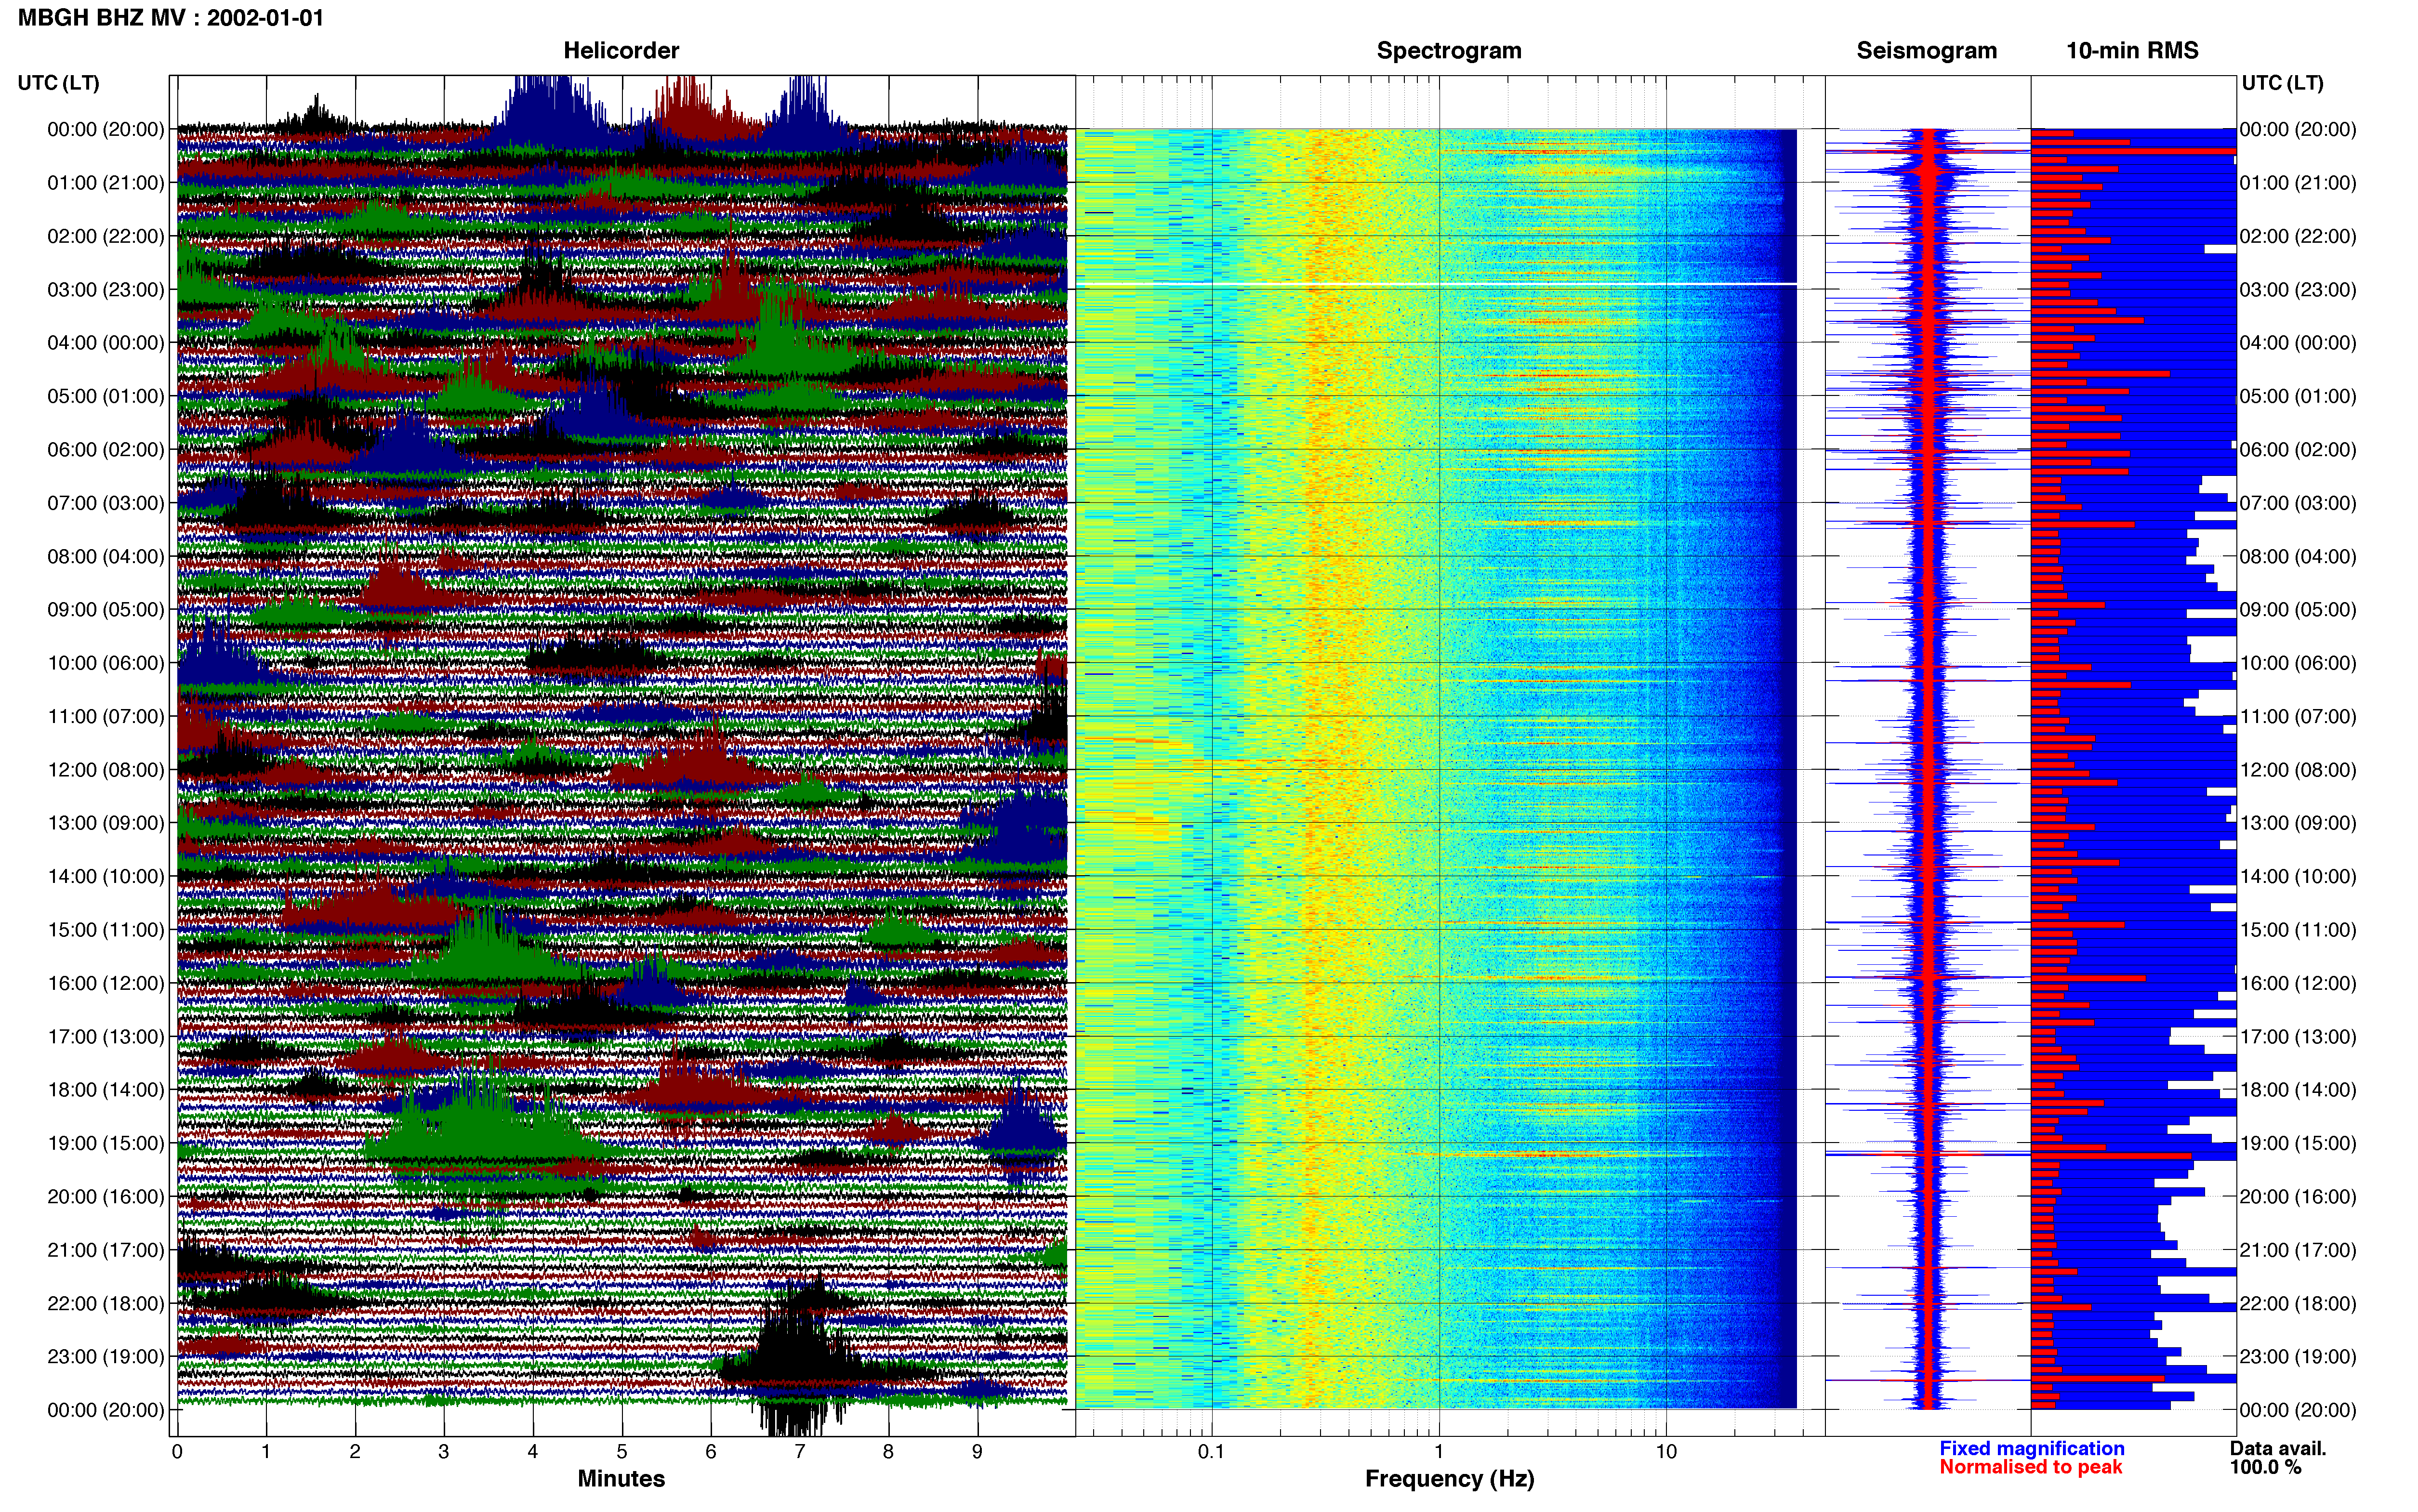This screenshot has height=1512, width=2418.
Task: Click right time label 16:00 (12:00)
Action: (2298, 983)
